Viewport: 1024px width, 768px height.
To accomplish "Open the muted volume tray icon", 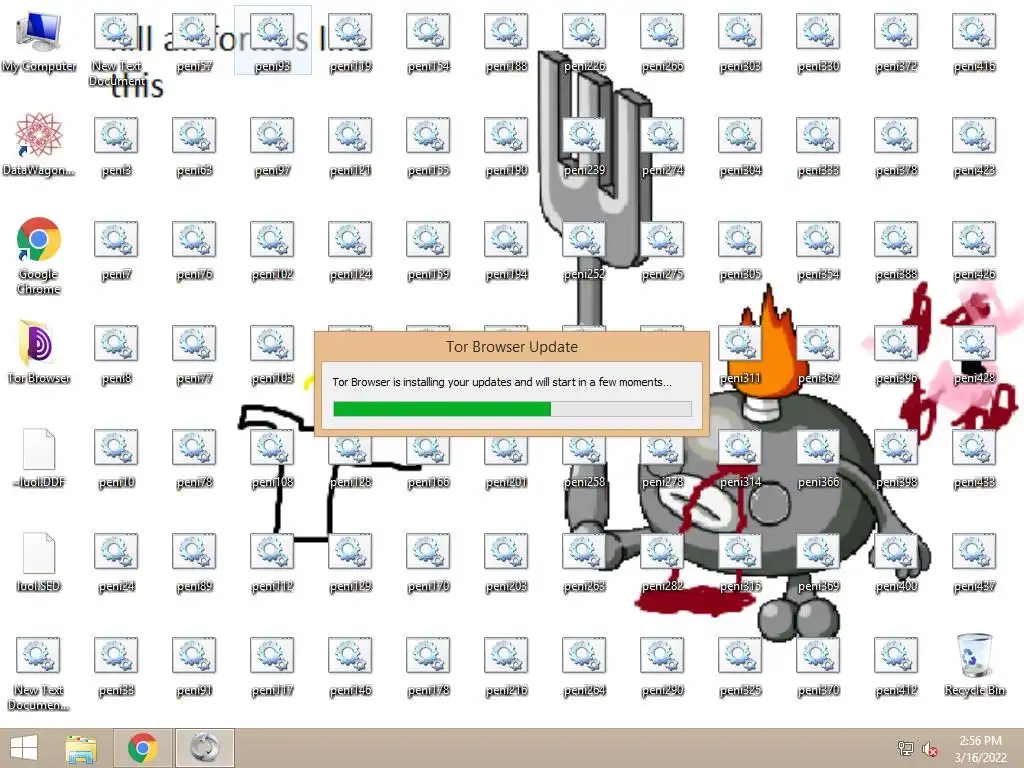I will [x=929, y=748].
